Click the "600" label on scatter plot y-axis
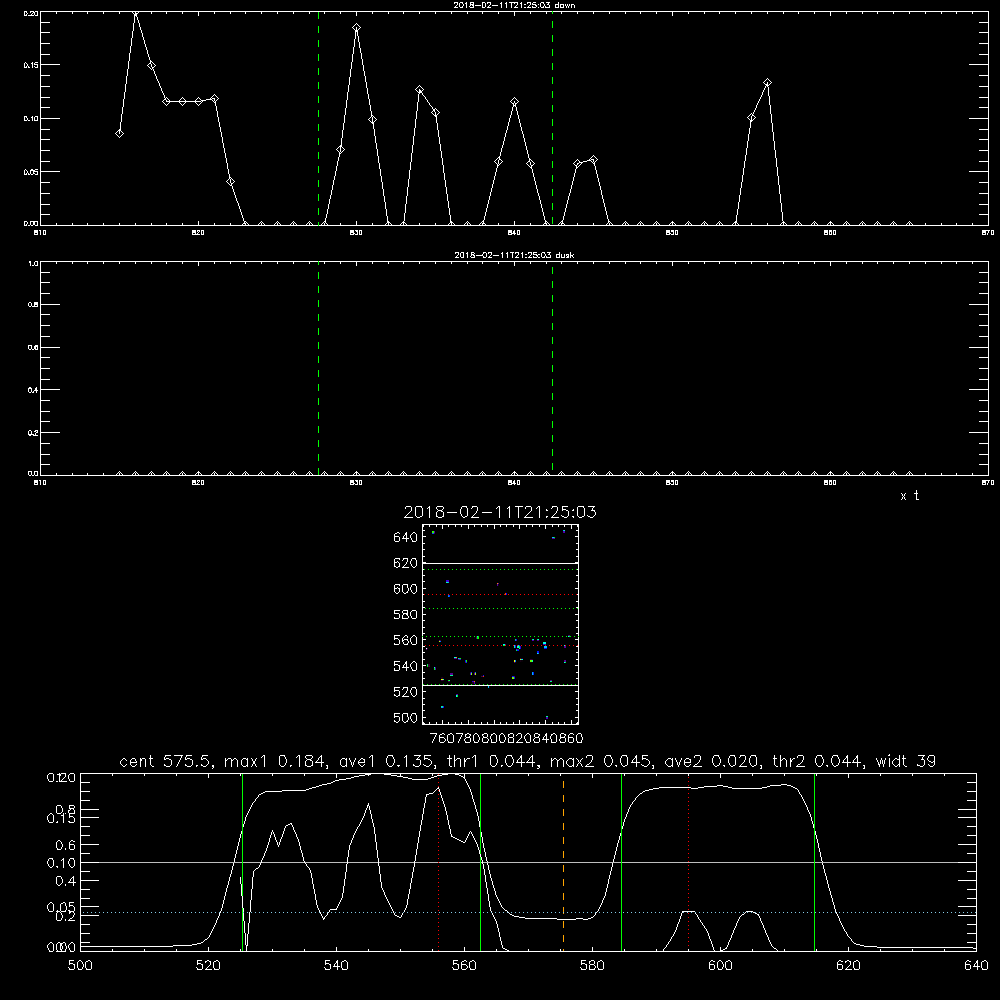1000x1000 pixels. [x=406, y=589]
